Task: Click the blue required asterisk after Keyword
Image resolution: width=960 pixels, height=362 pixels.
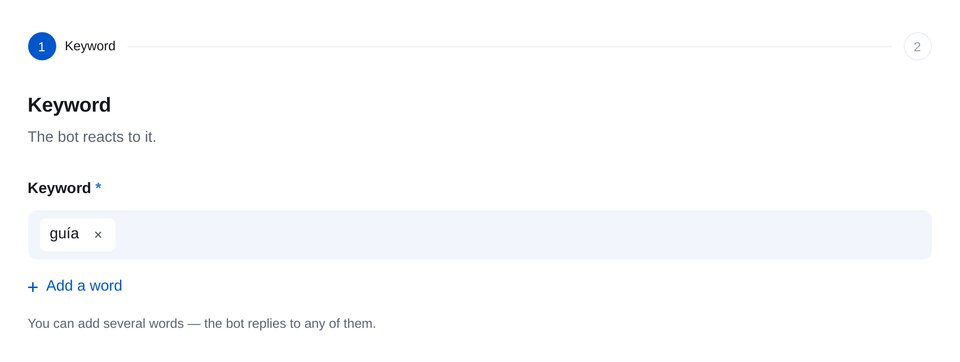Action: [98, 186]
